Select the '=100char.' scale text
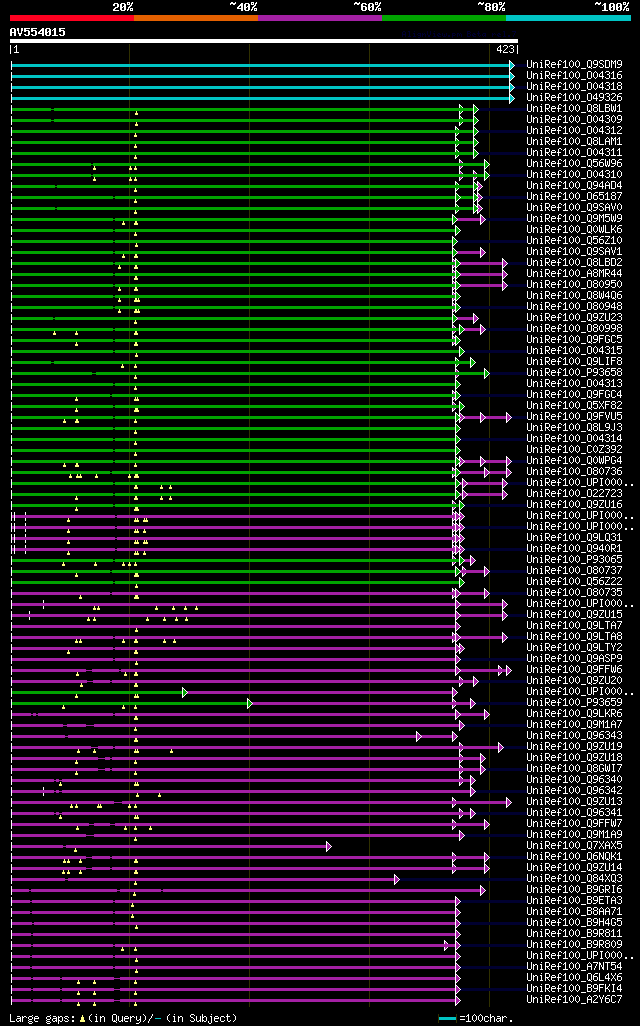Viewport: 640px width, 1026px height. (x=486, y=1018)
